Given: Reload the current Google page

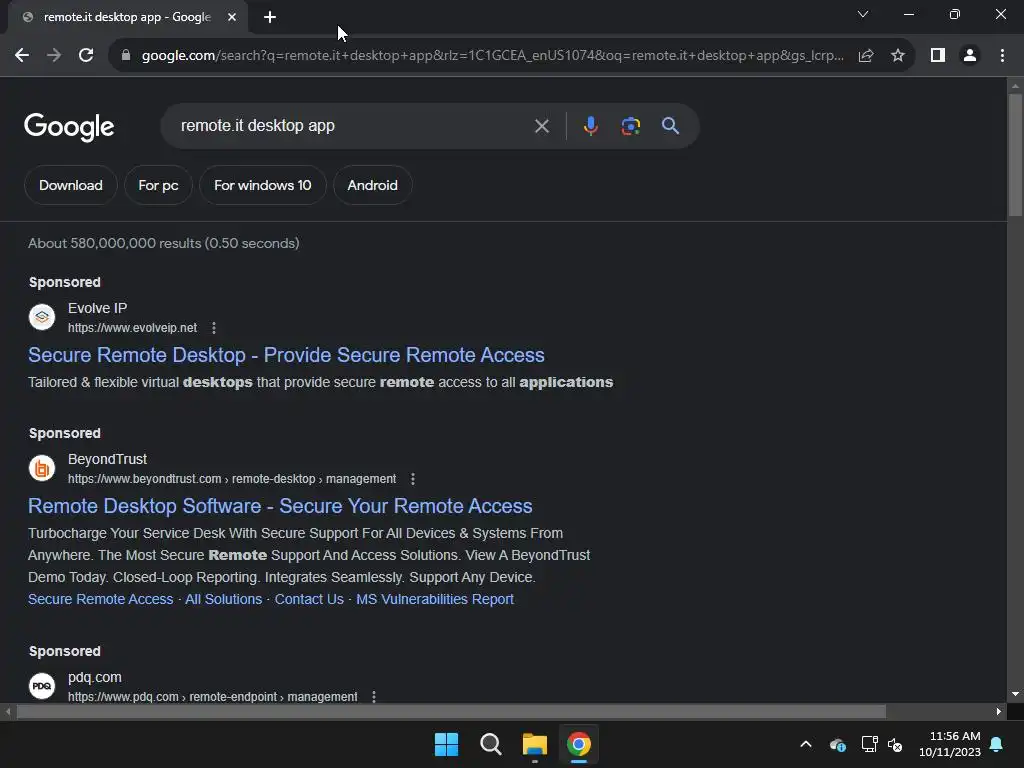Looking at the screenshot, I should [86, 56].
